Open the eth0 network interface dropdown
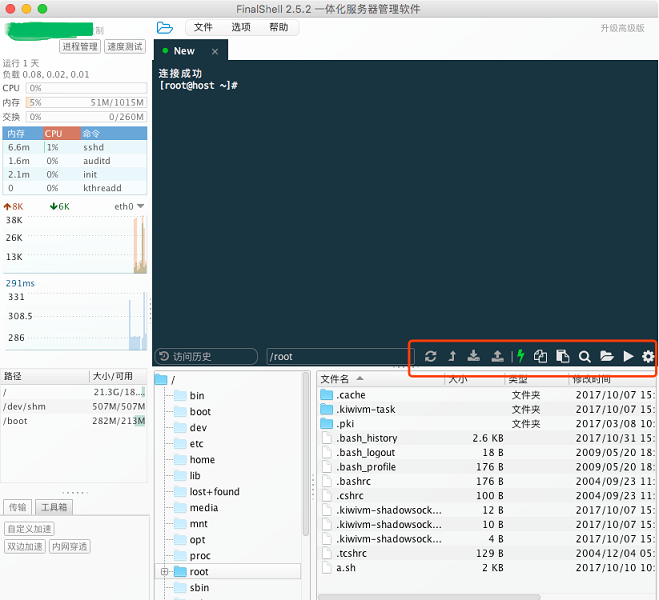 130,206
